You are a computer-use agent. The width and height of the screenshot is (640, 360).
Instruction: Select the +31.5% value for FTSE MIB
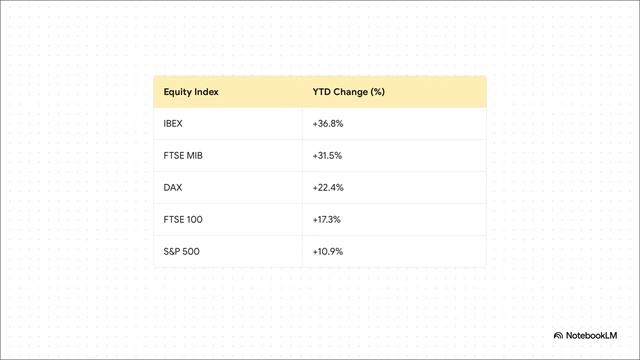[327, 156]
